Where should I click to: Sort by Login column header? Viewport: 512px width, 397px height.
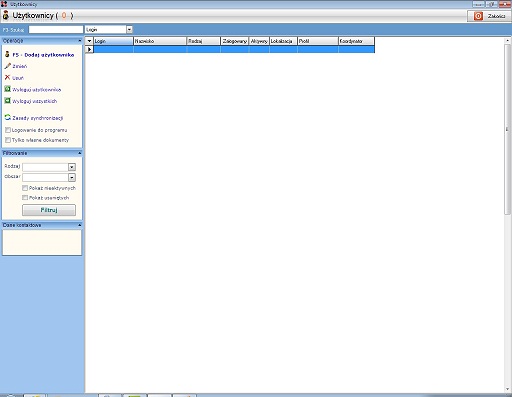tap(113, 41)
